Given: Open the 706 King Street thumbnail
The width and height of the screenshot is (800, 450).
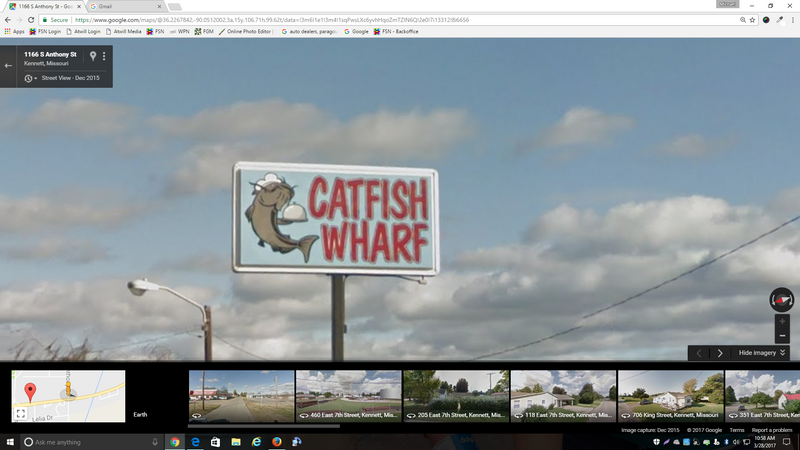Looking at the screenshot, I should (670, 396).
